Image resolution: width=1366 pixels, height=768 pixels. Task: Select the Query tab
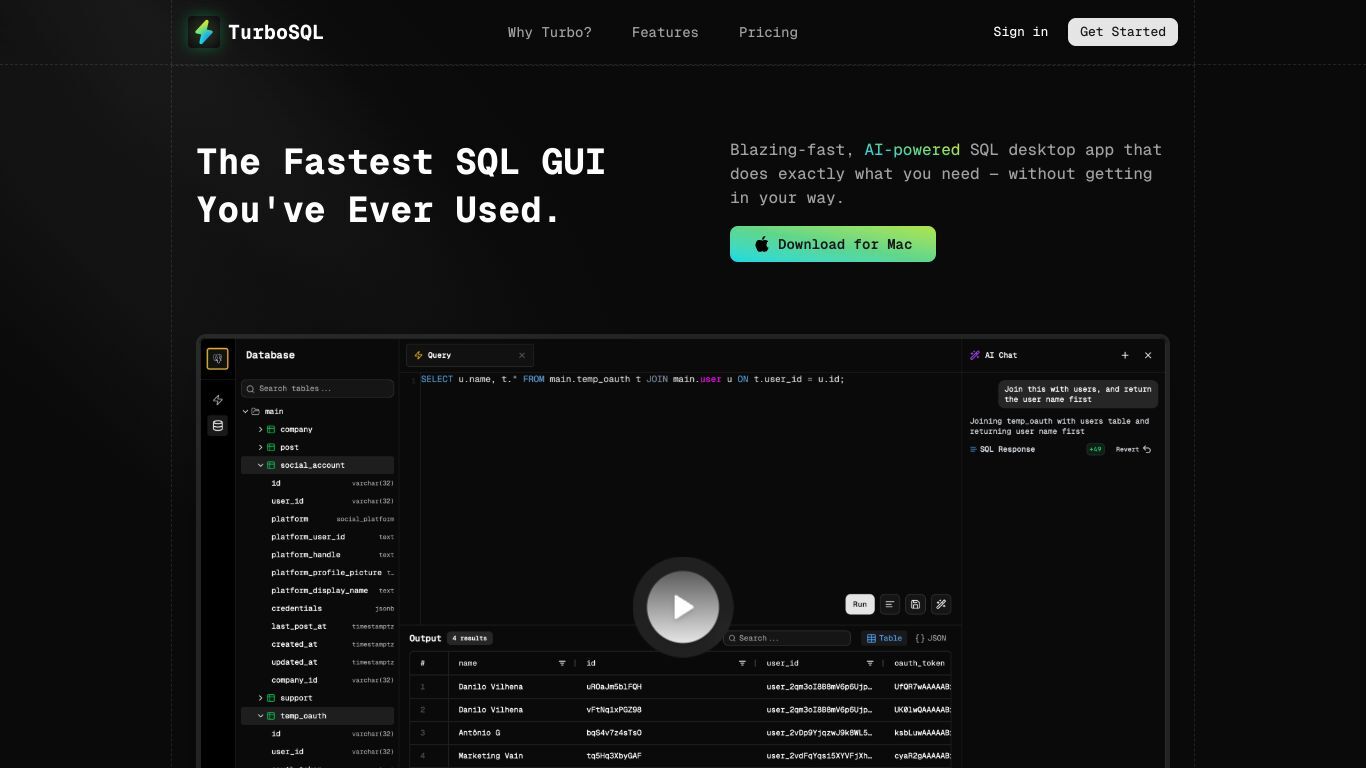click(469, 355)
